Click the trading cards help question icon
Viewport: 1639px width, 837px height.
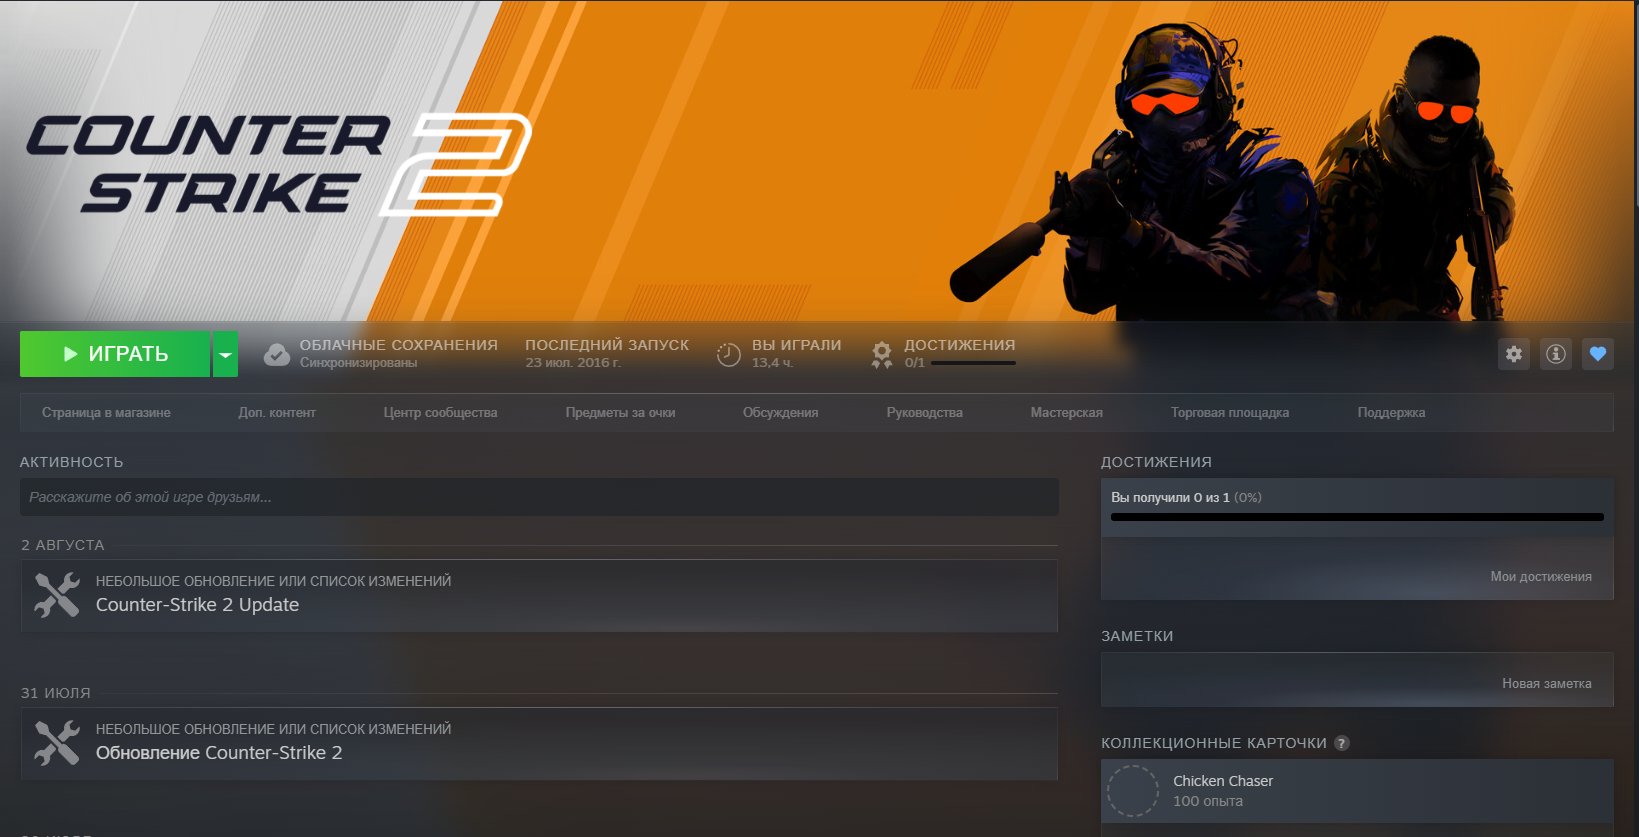(x=1342, y=743)
